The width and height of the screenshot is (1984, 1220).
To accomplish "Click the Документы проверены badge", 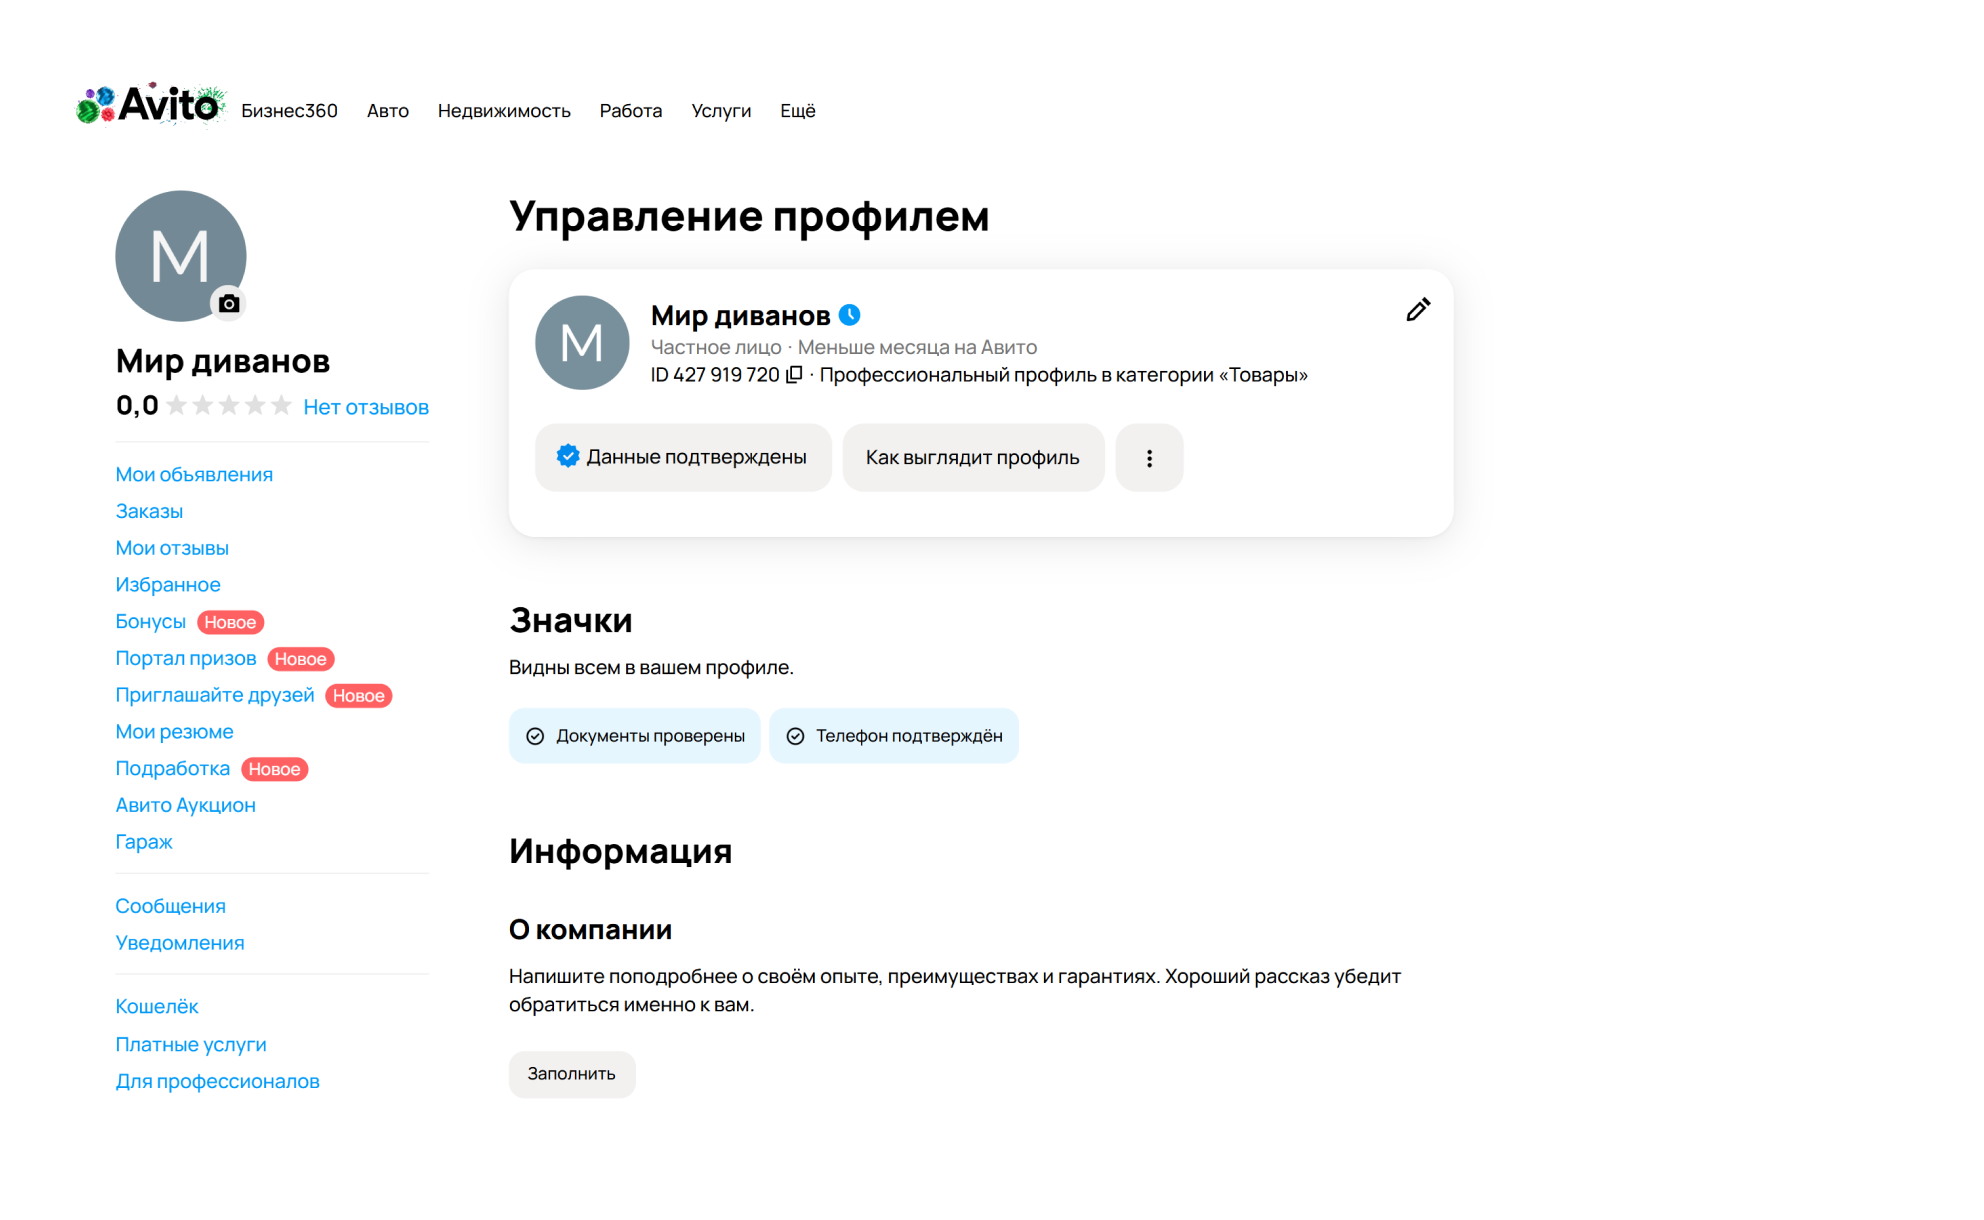I will click(x=634, y=736).
